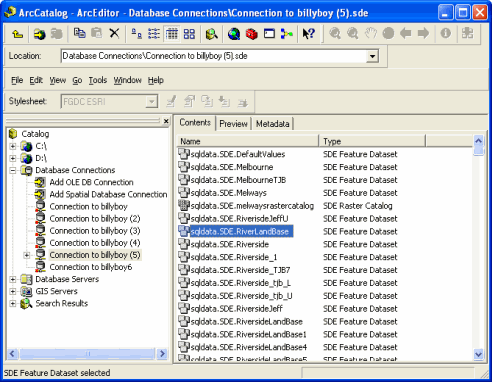Select Add OLE DB Connection
Image resolution: width=492 pixels, height=382 pixels.
tap(91, 182)
